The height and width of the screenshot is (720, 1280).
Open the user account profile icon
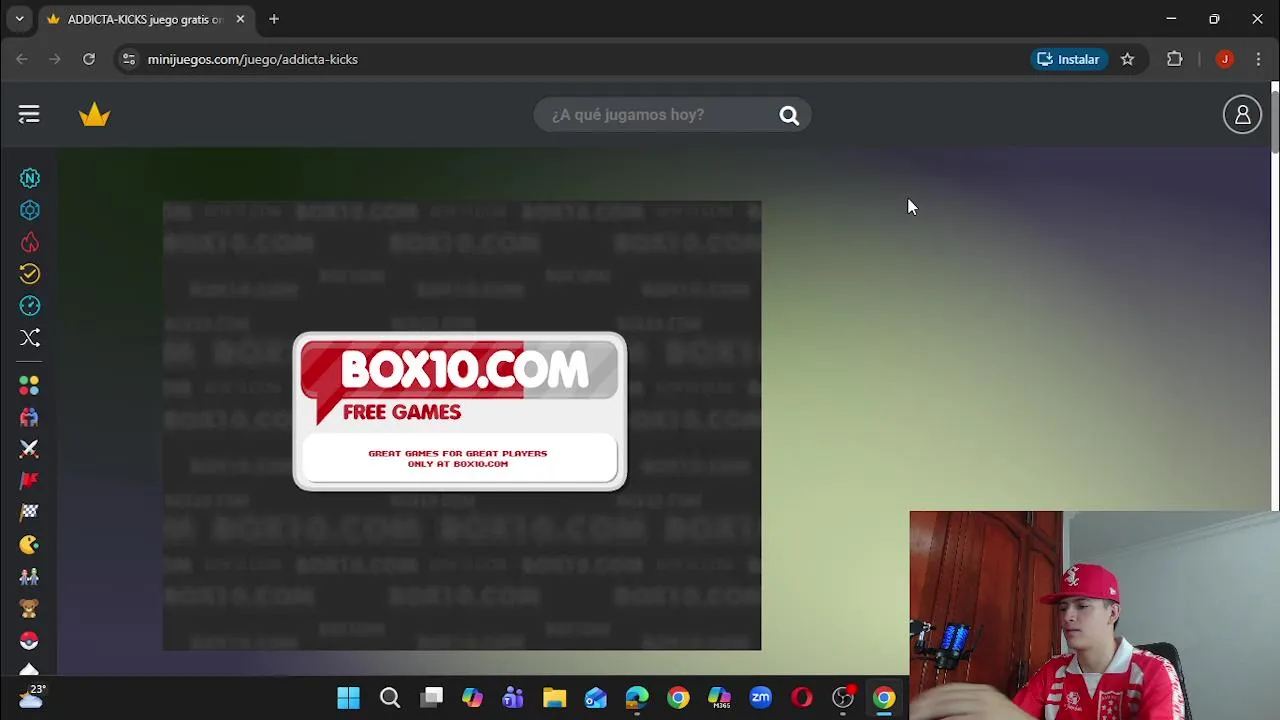(x=1242, y=115)
